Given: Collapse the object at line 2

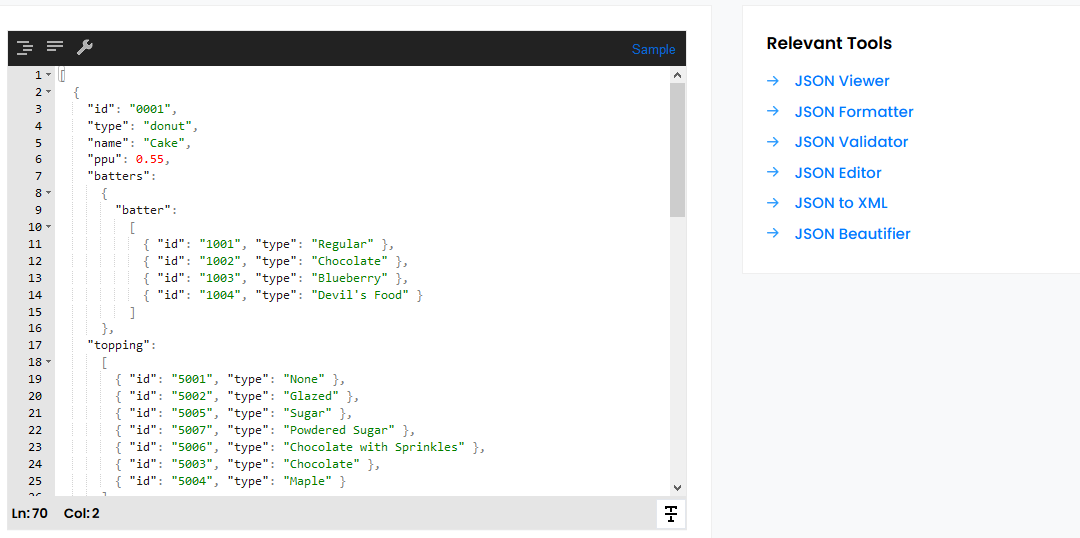Looking at the screenshot, I should tap(49, 92).
